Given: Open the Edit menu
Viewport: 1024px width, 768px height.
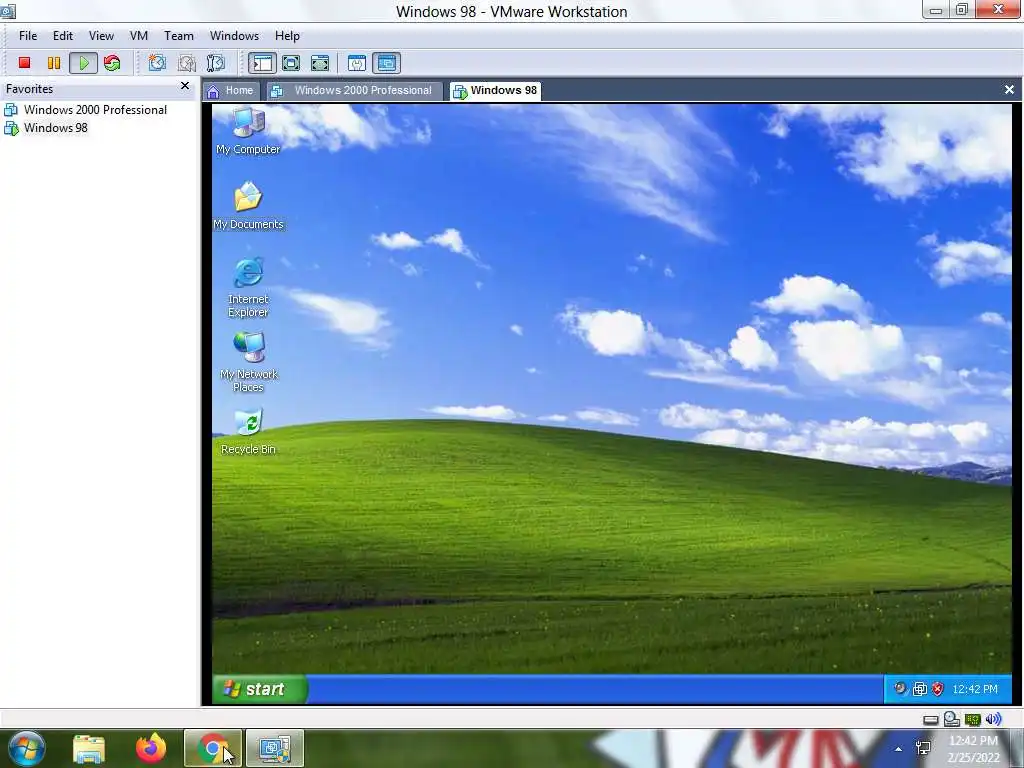Looking at the screenshot, I should (x=63, y=36).
